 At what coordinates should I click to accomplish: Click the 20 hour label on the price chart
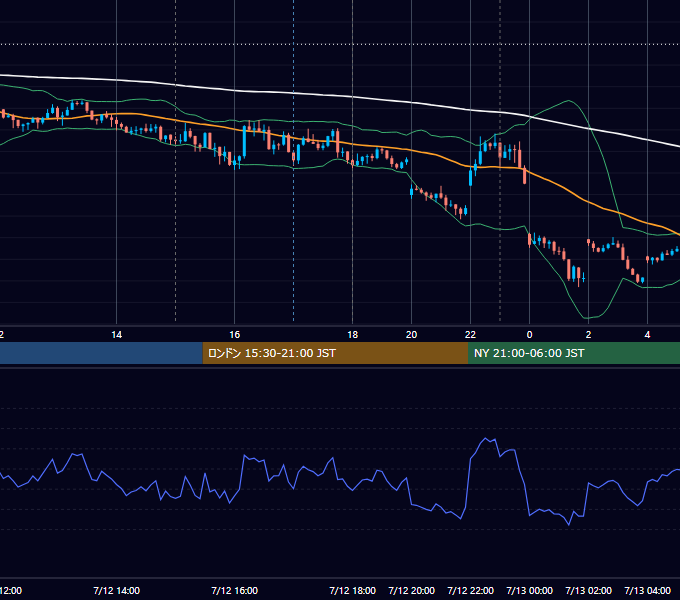point(412,335)
